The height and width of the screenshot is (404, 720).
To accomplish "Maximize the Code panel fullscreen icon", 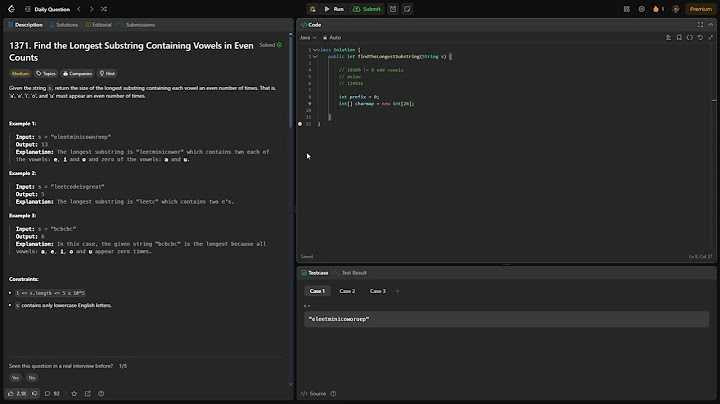I will pyautogui.click(x=700, y=25).
